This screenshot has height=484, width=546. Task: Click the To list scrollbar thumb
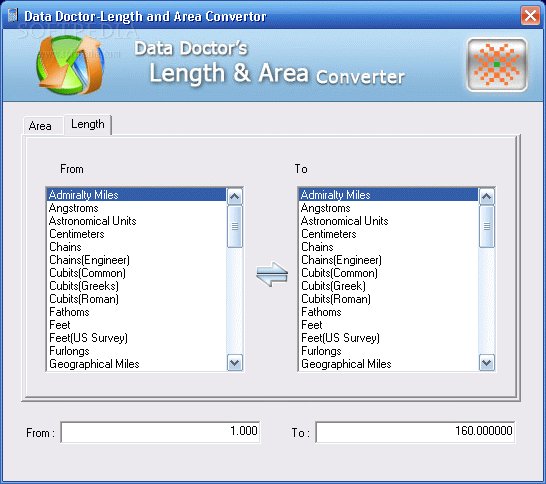tap(487, 227)
